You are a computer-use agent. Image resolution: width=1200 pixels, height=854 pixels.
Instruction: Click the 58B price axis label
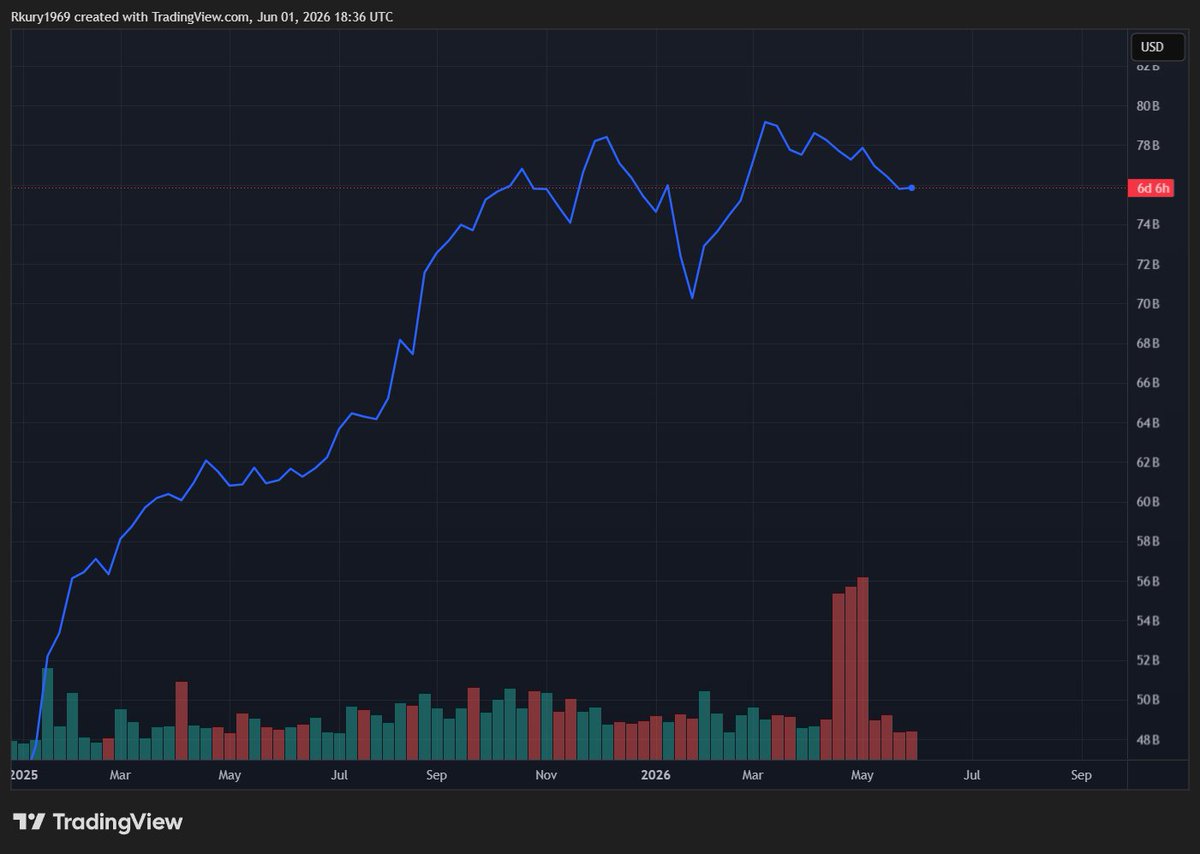pos(1148,541)
